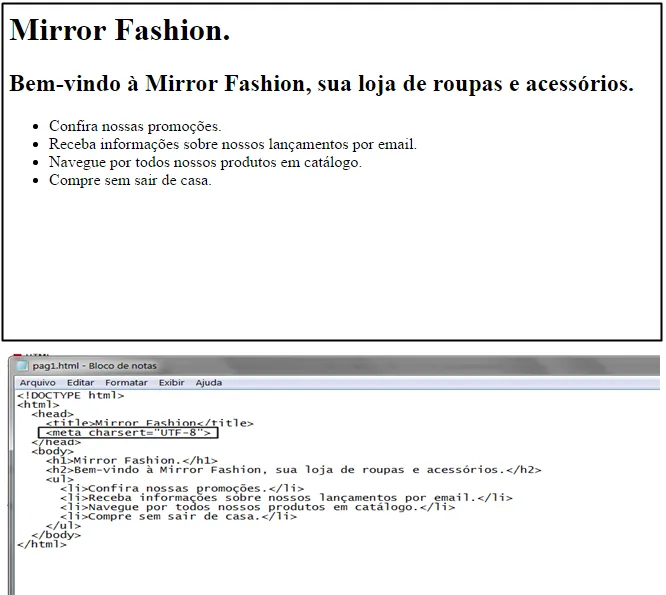Open the Editar menu
The image size is (666, 595).
pos(80,383)
